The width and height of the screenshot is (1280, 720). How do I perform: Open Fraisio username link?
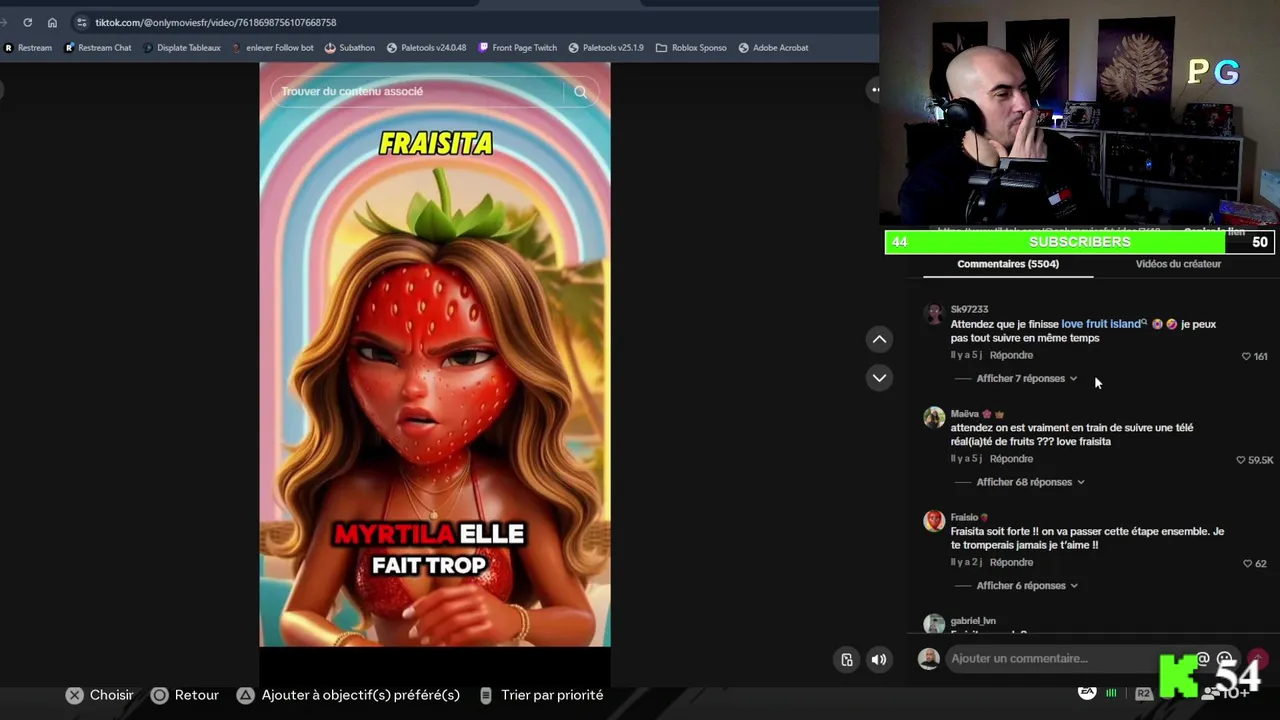point(964,517)
